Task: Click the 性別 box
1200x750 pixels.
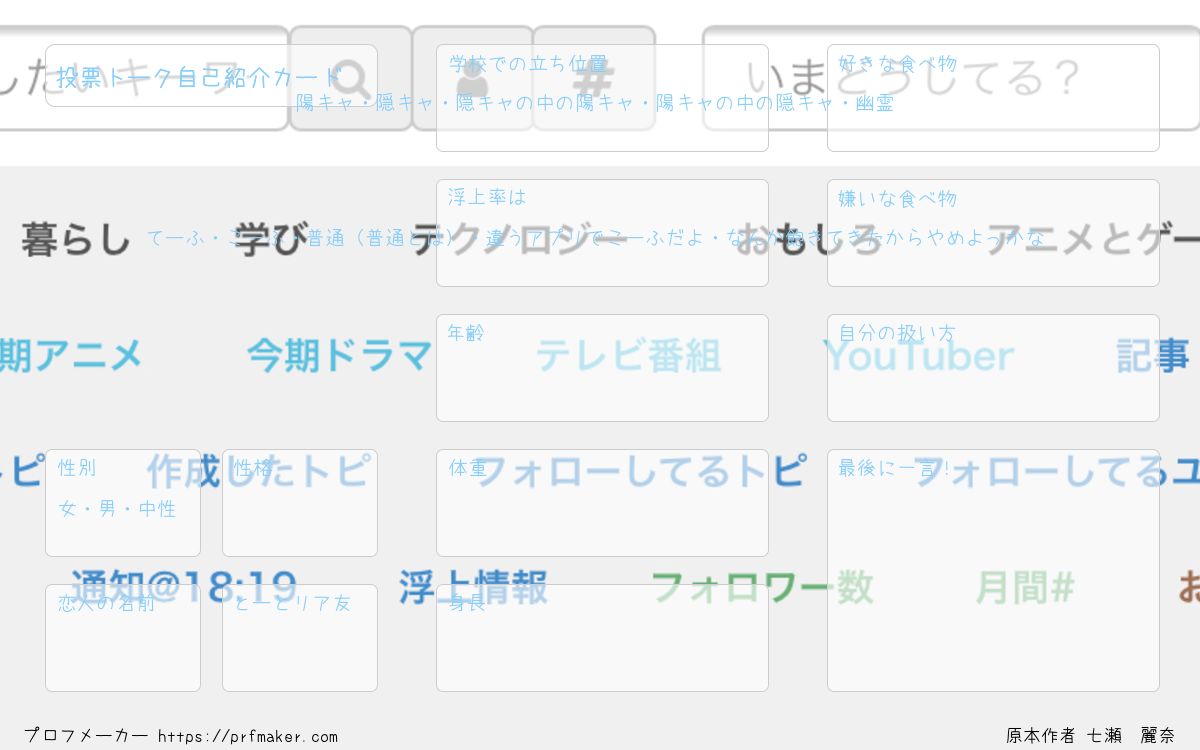Action: pyautogui.click(x=123, y=503)
